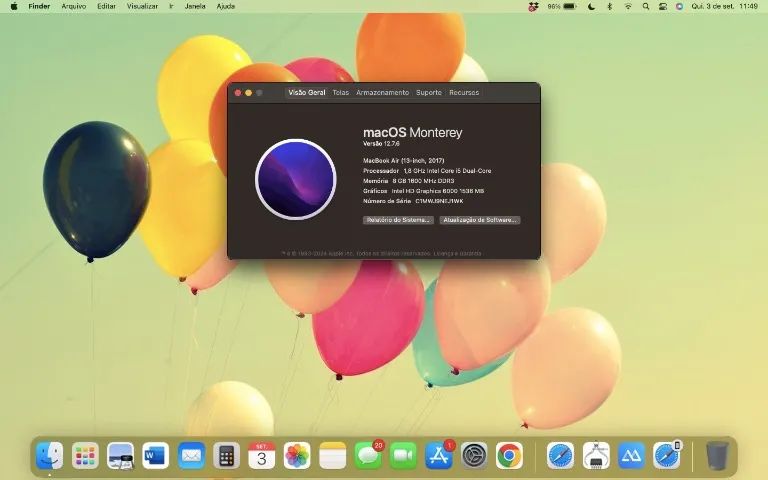Open Handoff Safari icon with phone badge

(x=667, y=456)
